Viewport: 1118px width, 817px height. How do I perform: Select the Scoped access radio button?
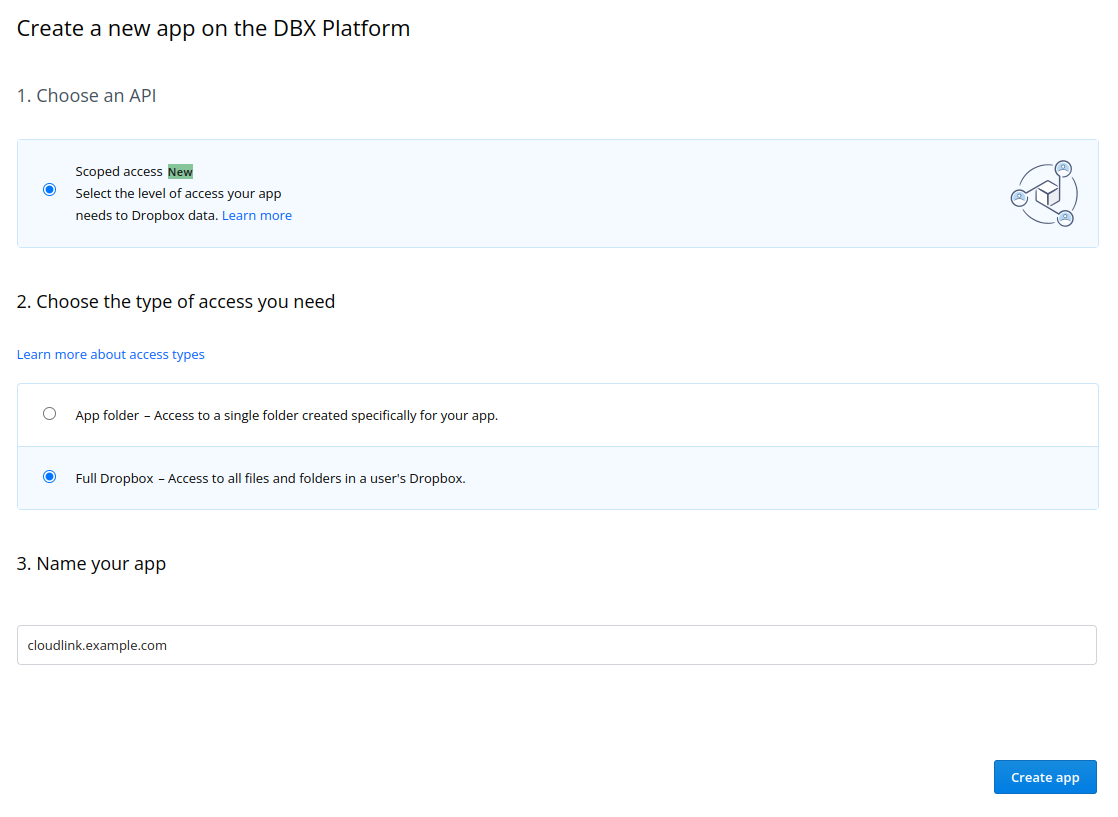[50, 190]
